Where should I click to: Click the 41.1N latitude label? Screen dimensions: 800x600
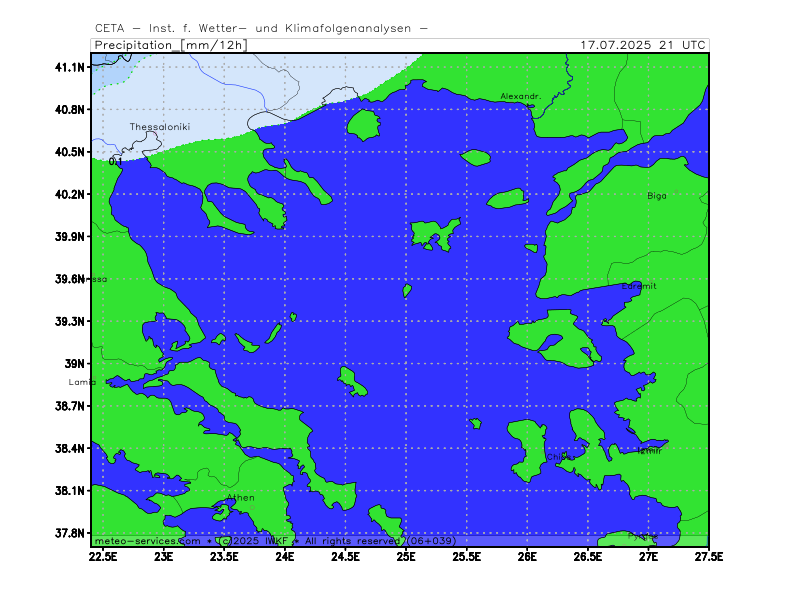(x=70, y=67)
